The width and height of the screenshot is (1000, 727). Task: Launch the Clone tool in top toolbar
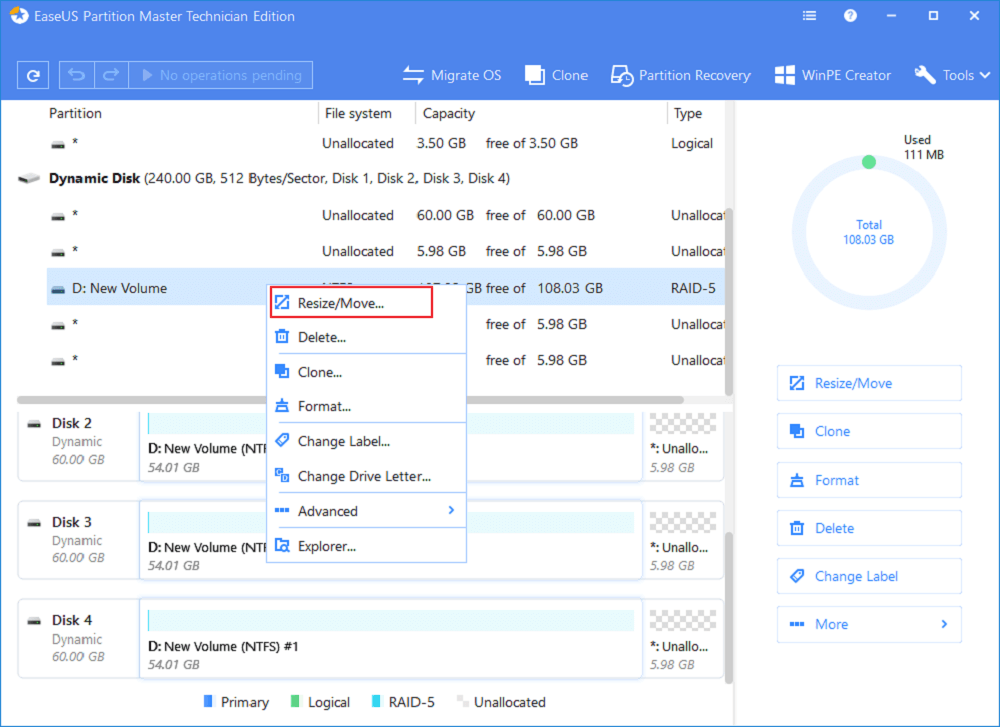[557, 75]
